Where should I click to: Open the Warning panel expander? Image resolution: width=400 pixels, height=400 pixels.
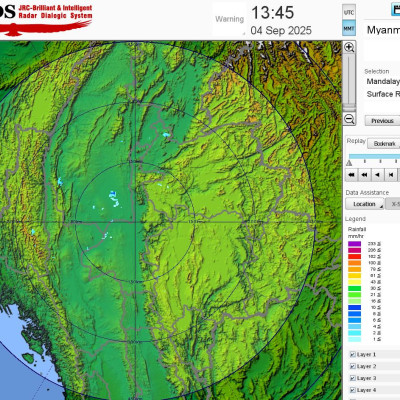coord(244,33)
